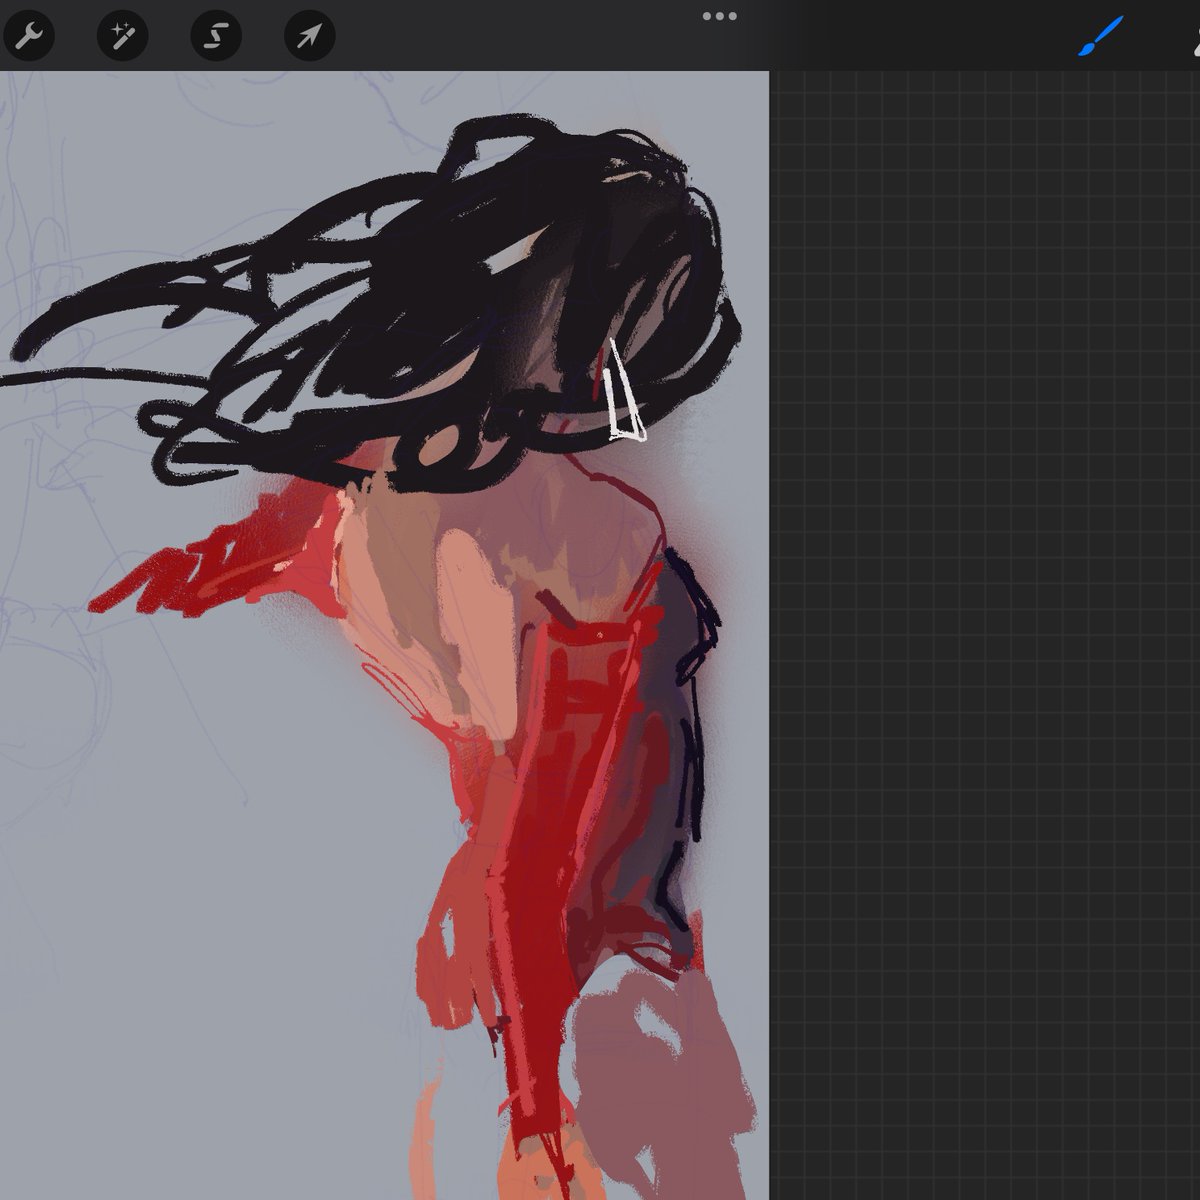The width and height of the screenshot is (1200, 1200).
Task: Open the Adjustments magic wand menu
Action: pos(122,37)
